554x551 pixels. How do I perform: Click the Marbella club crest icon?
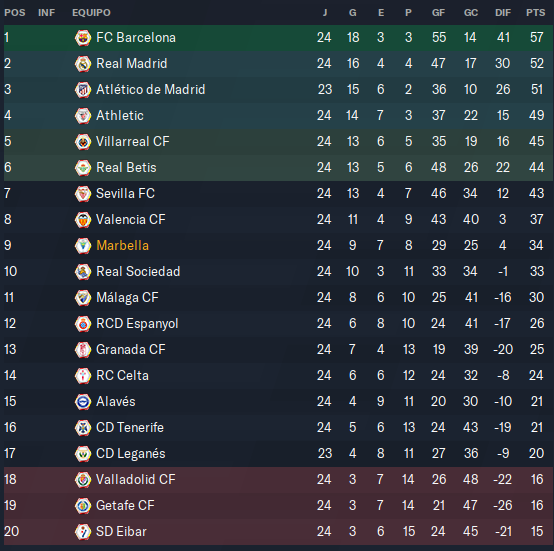pyautogui.click(x=83, y=246)
